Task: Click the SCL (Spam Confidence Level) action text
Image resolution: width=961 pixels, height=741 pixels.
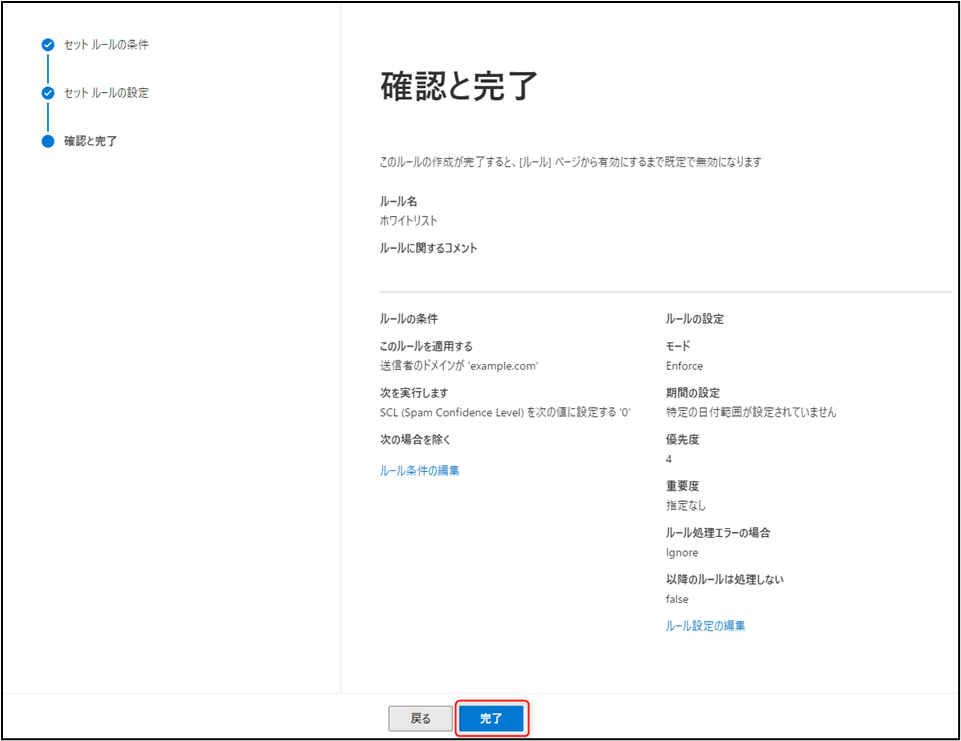Action: click(504, 412)
